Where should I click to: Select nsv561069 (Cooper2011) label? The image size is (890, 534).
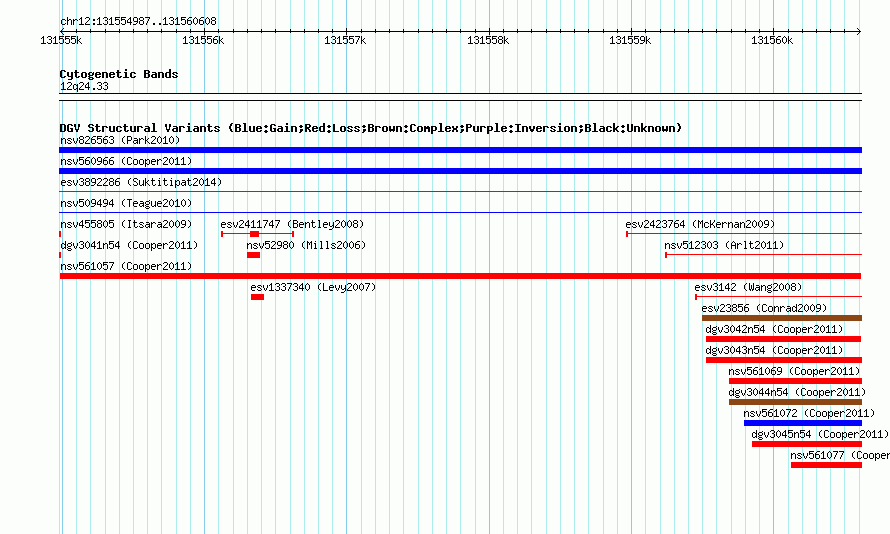[794, 371]
